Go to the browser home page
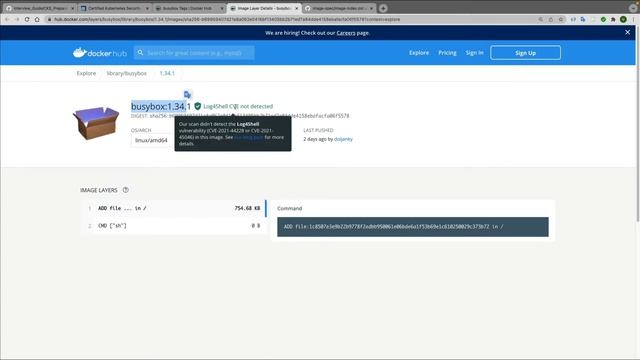This screenshot has height=360, width=640. click(x=37, y=19)
